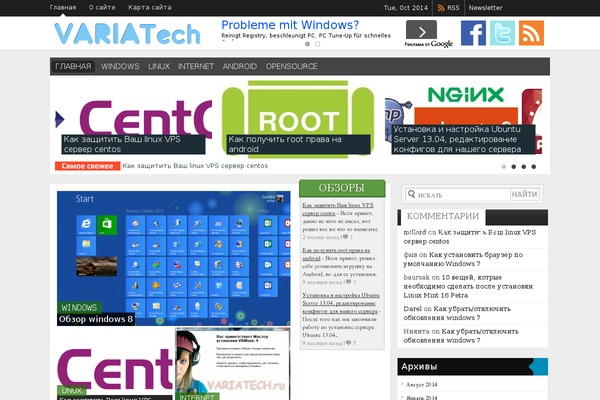Click the search magnifier icon
Image resolution: width=600 pixels, height=400 pixels.
(411, 194)
